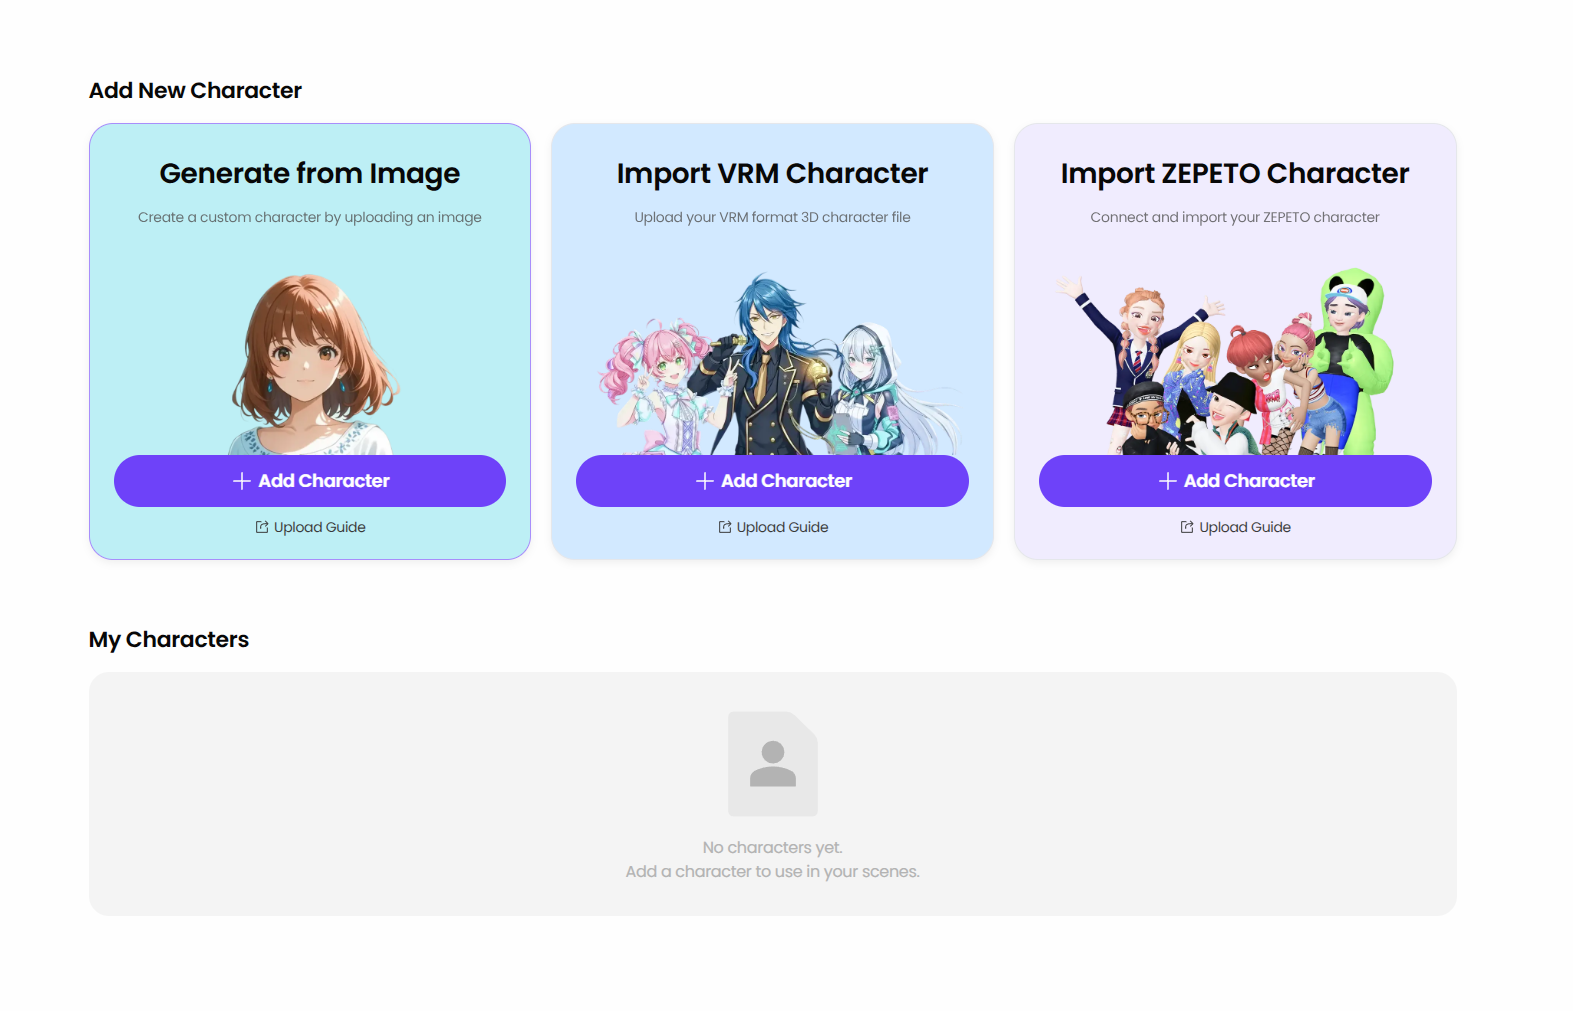Click Add Character under Import ZEPETO Character

point(1235,481)
